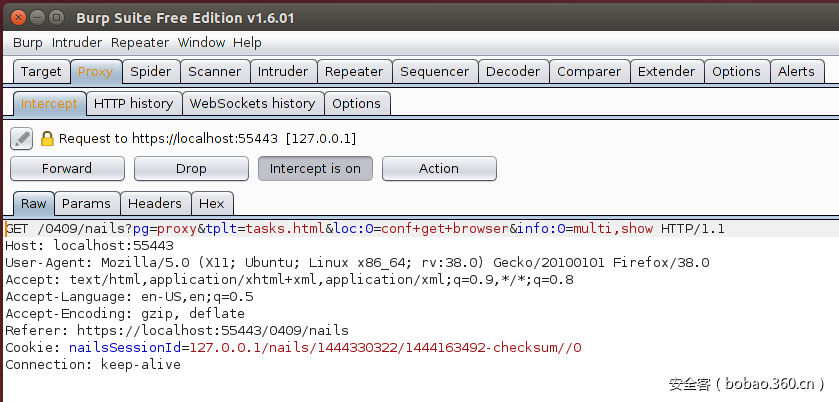Select the Intercept sub-tab
The height and width of the screenshot is (402, 839).
point(49,104)
